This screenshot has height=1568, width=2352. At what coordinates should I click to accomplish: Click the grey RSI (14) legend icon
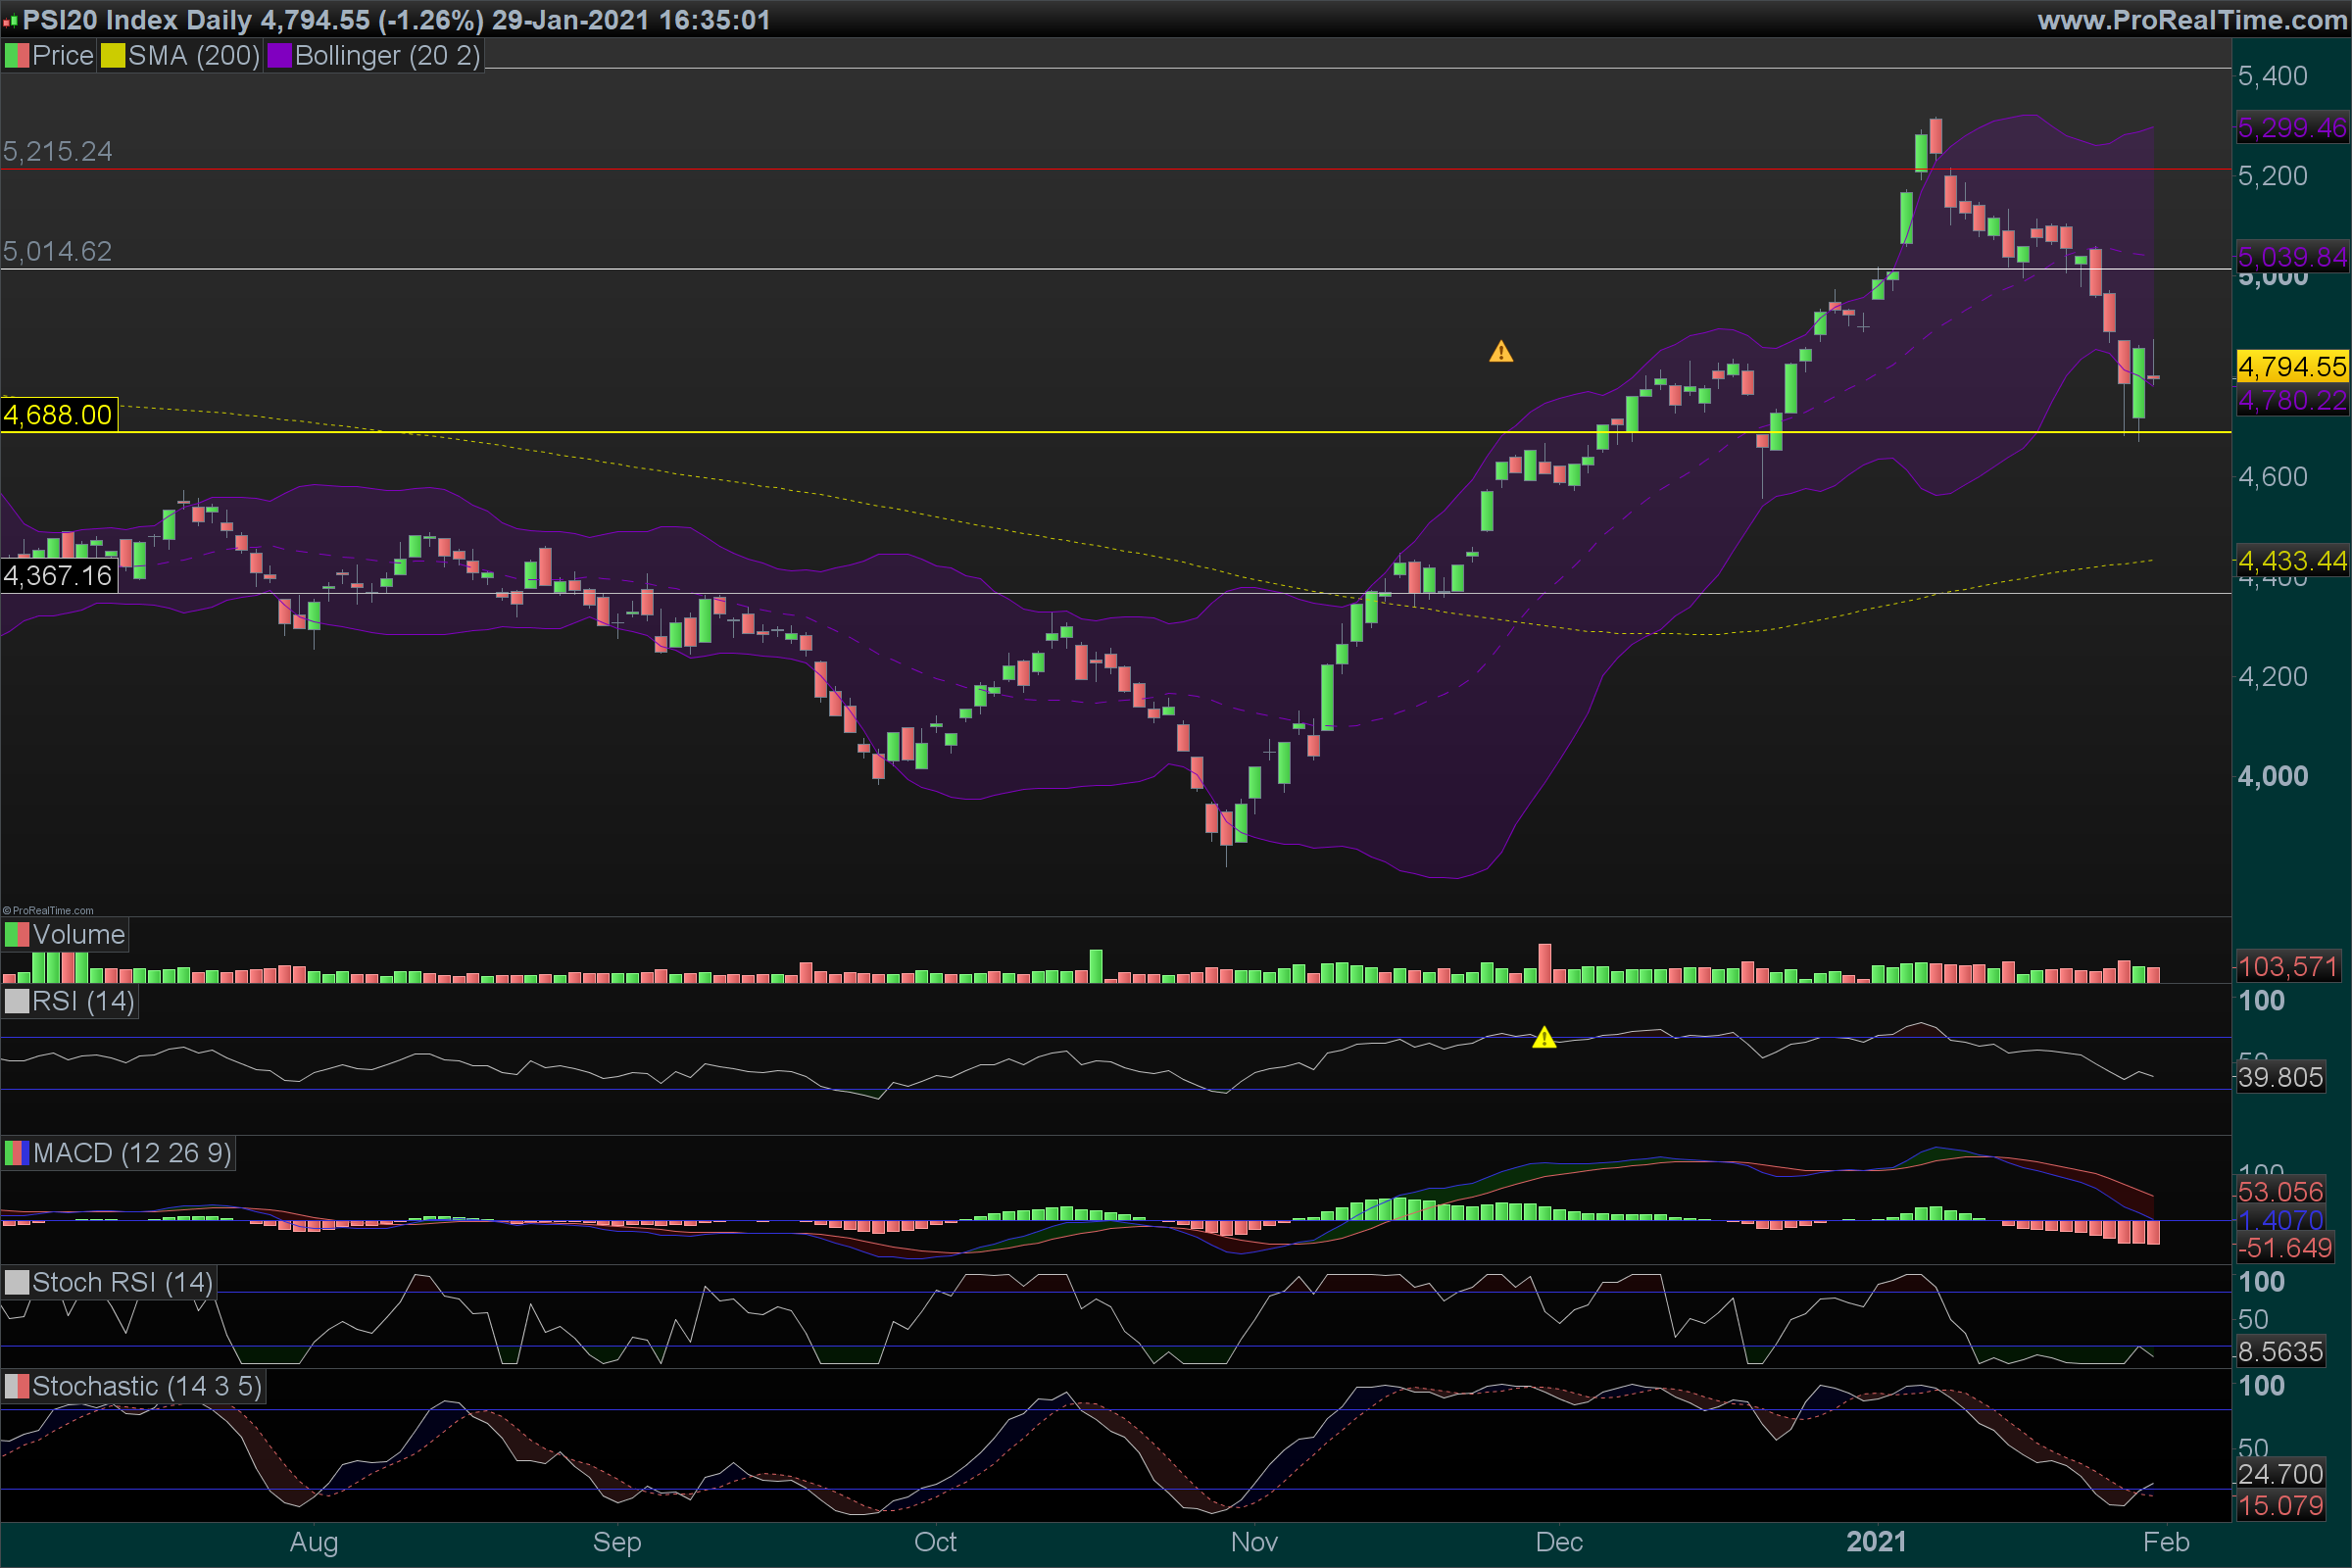tap(17, 1002)
